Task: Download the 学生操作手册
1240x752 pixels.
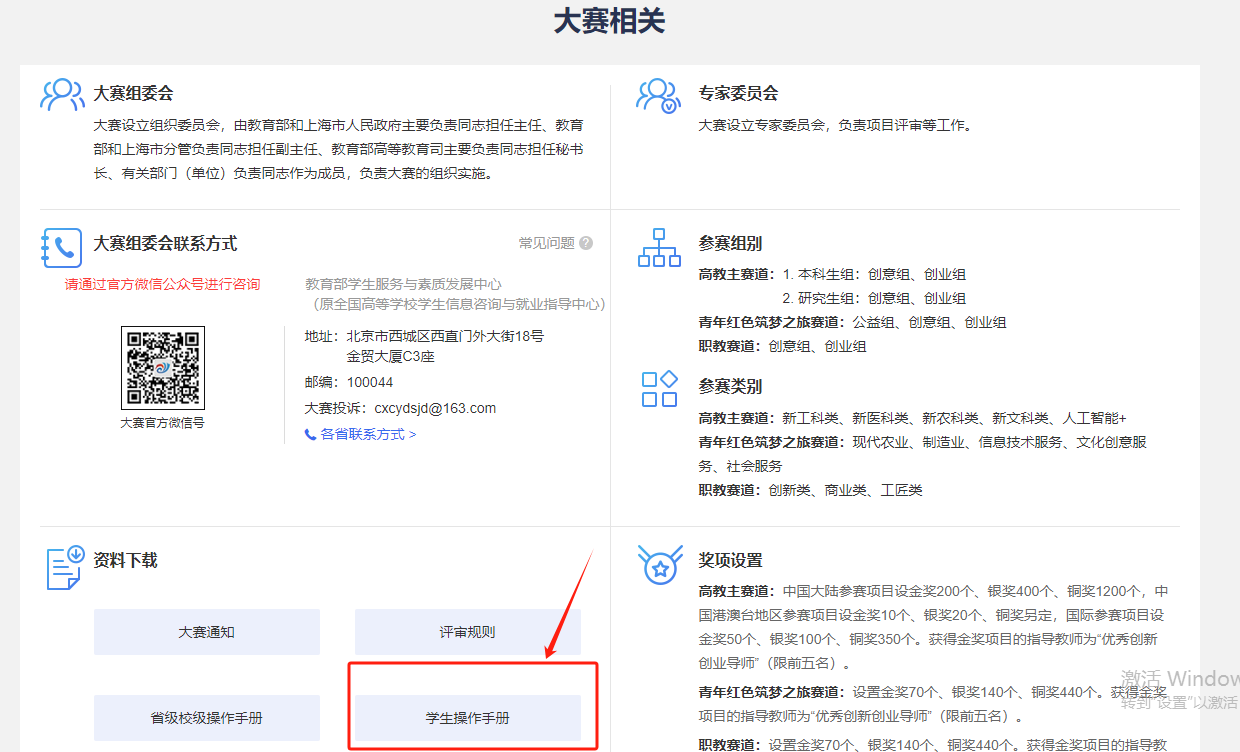Action: click(467, 718)
